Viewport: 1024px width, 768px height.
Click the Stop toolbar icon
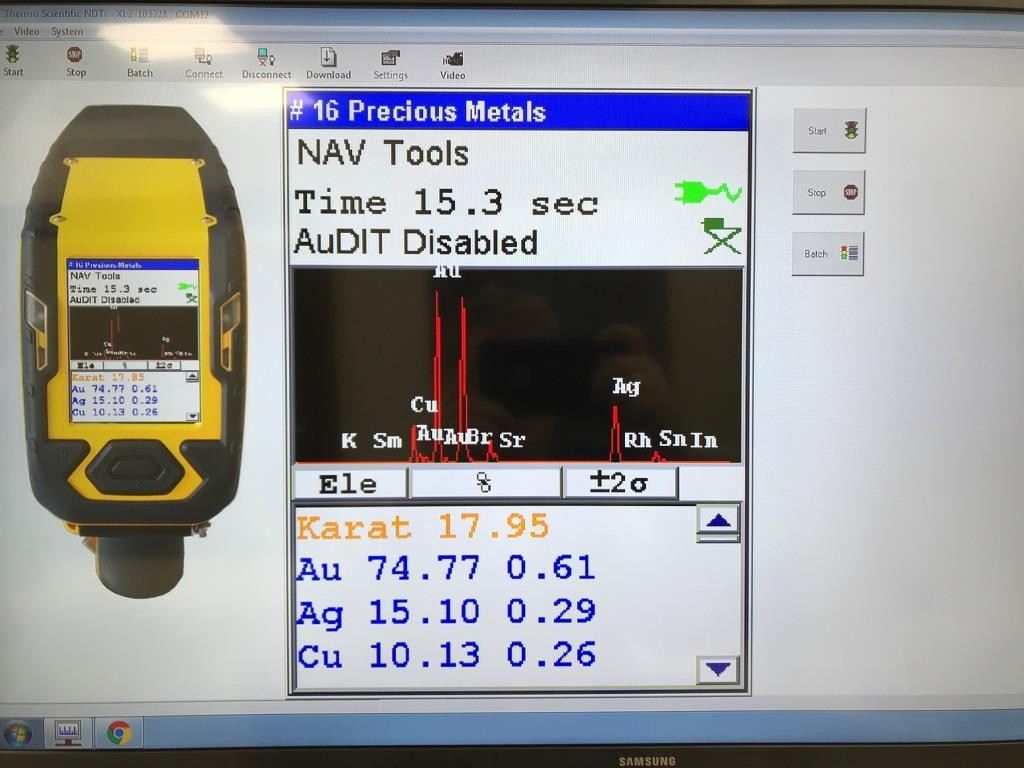pyautogui.click(x=76, y=62)
